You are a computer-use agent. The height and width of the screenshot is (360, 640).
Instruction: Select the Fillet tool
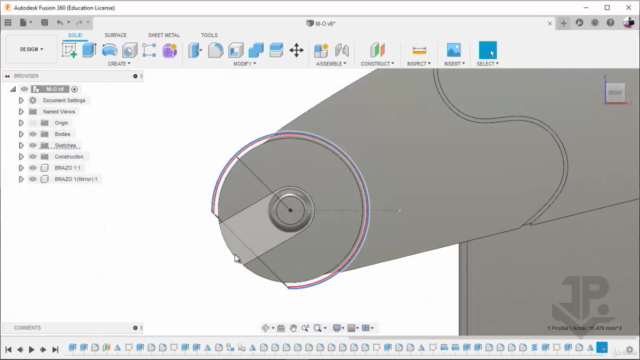(x=215, y=50)
